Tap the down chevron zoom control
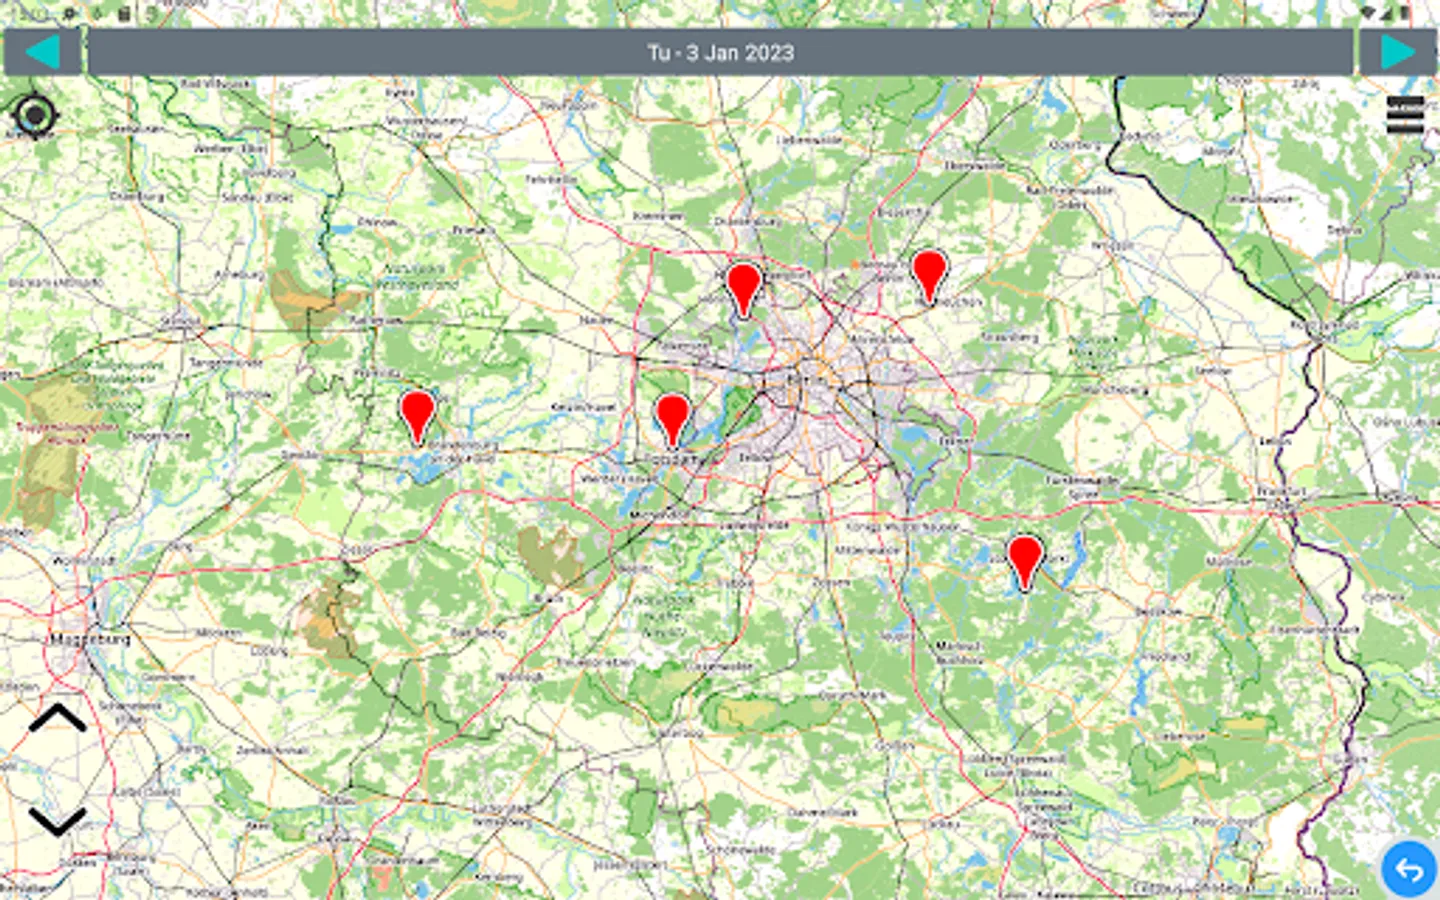Screen dimensions: 1440x900 tap(58, 821)
